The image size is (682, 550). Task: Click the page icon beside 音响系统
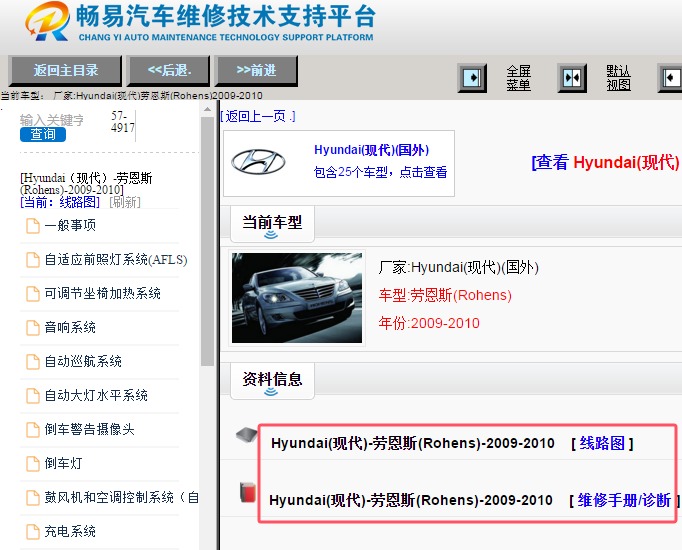33,328
